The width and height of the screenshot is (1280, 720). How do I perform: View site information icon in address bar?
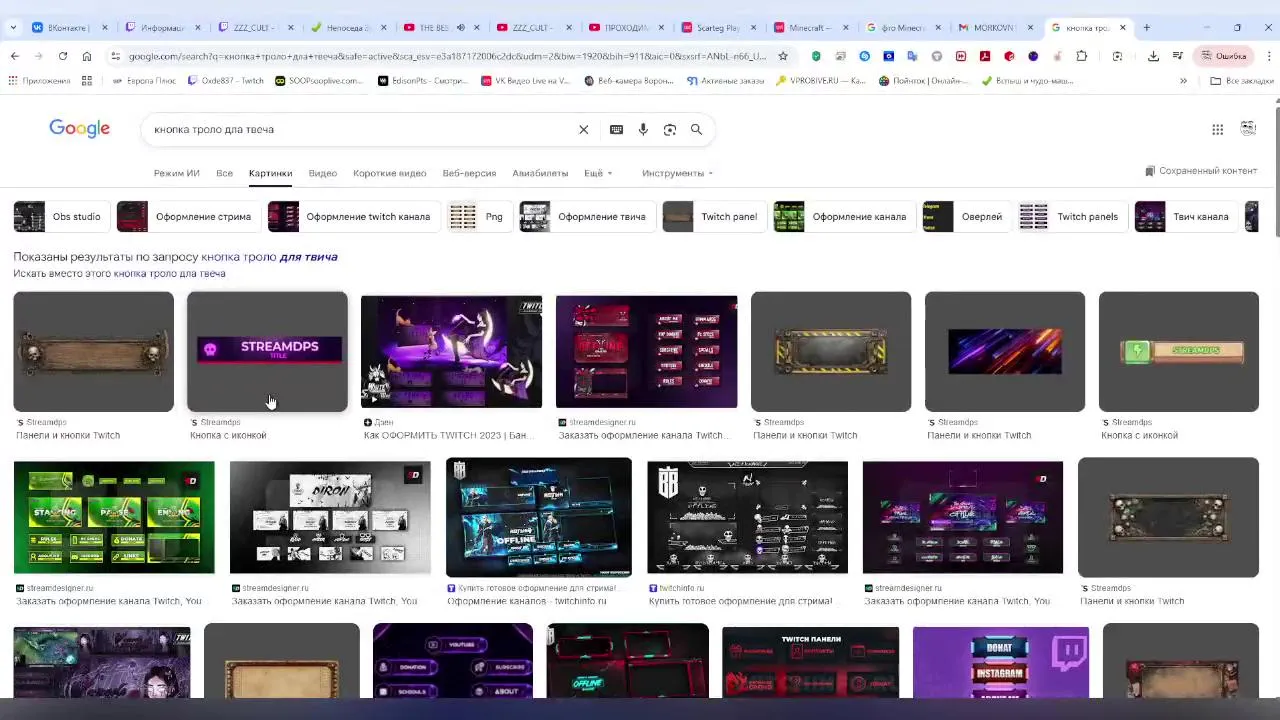(116, 56)
